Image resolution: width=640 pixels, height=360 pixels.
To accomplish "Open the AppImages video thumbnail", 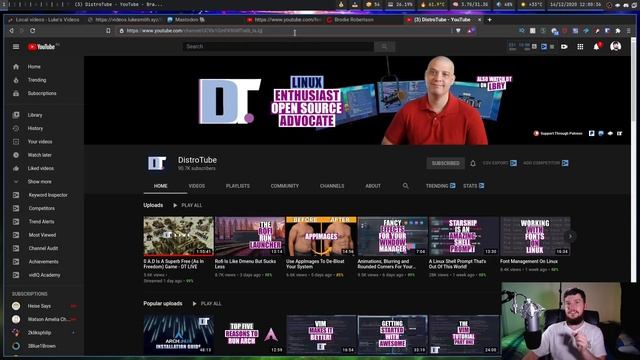I will point(321,236).
